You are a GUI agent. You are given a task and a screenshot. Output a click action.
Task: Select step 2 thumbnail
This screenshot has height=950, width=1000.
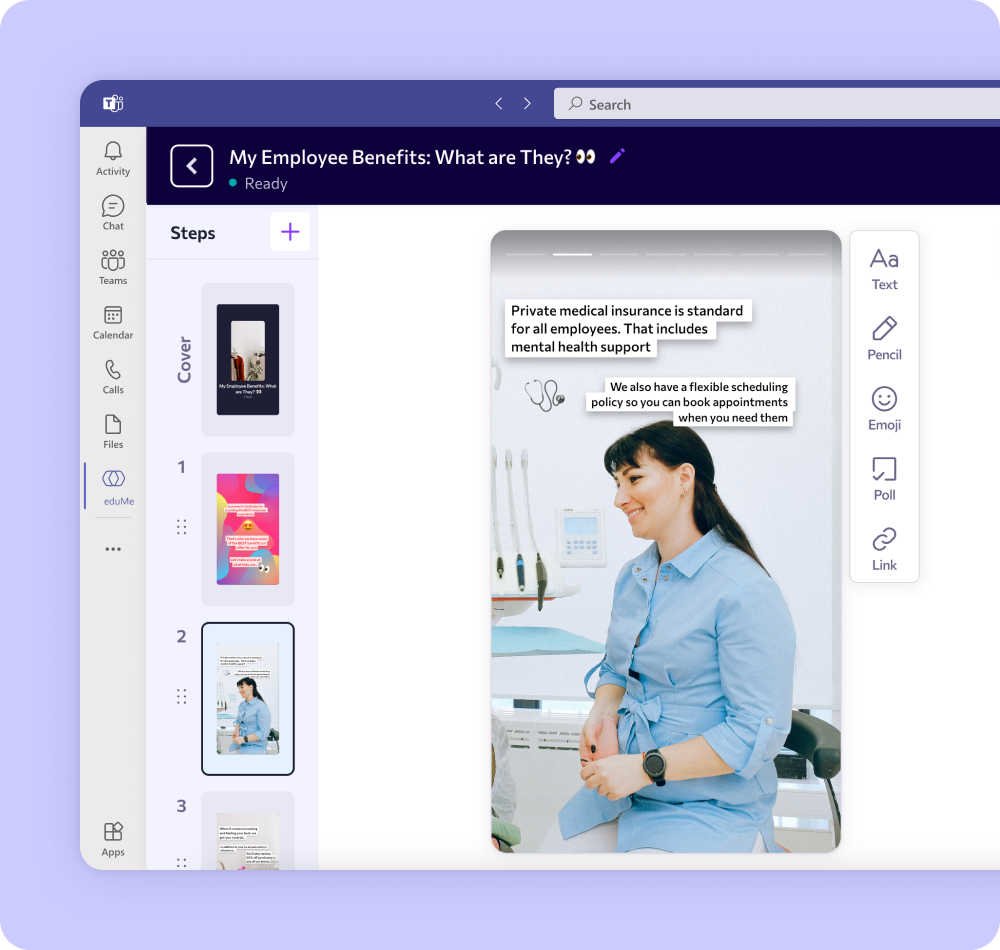coord(248,699)
